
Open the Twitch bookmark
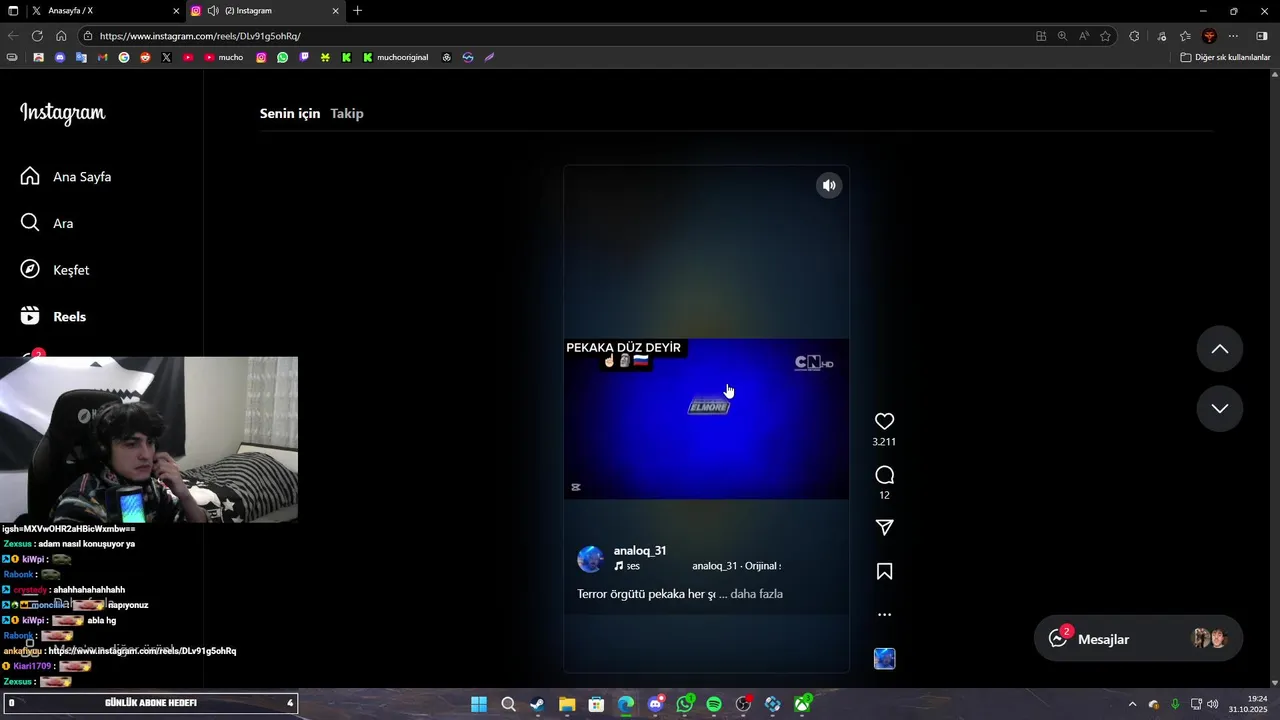coord(304,57)
